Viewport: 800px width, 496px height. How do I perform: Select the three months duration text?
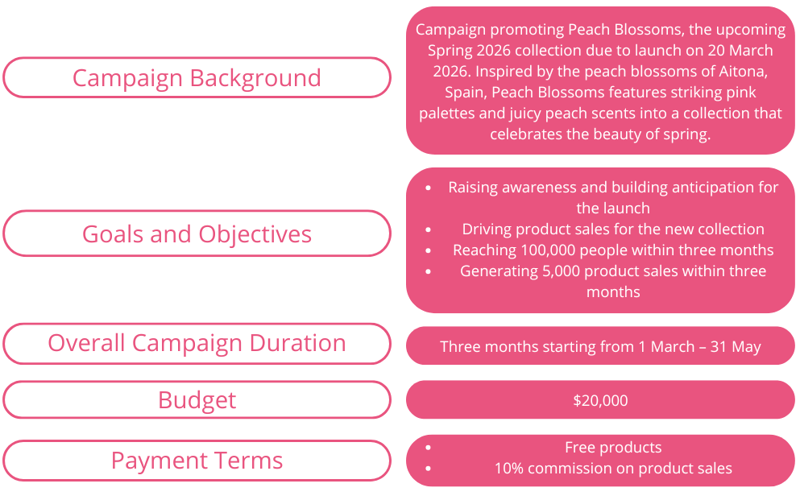[600, 347]
